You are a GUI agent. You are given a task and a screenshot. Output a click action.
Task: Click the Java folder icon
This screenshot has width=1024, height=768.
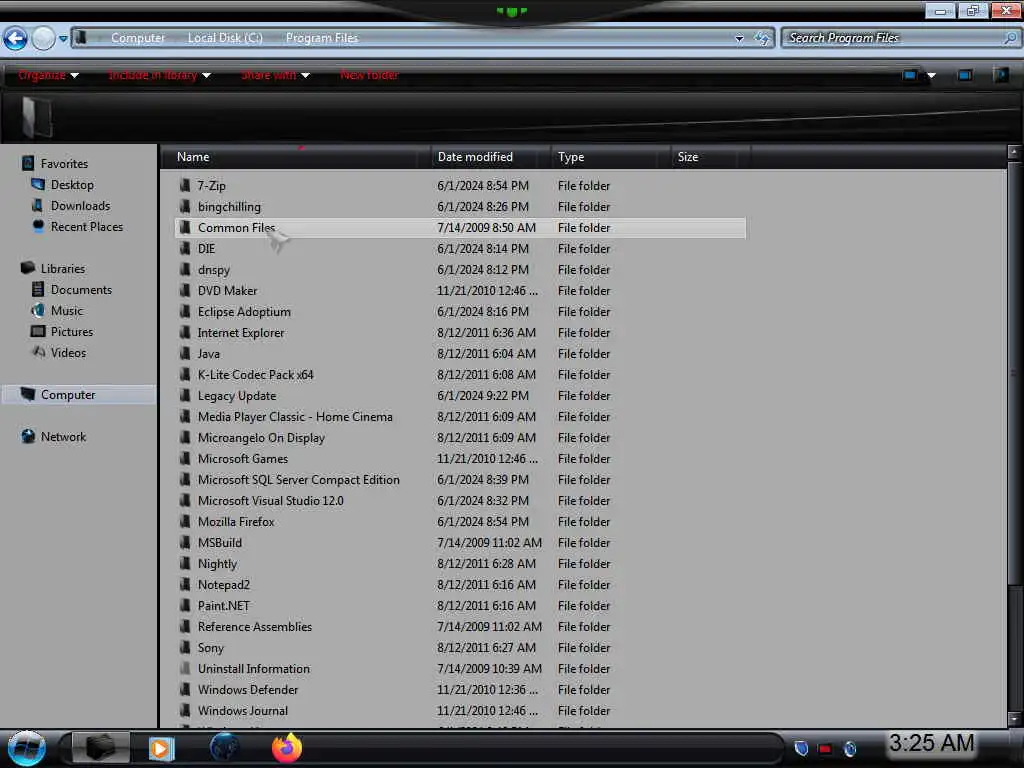click(185, 353)
